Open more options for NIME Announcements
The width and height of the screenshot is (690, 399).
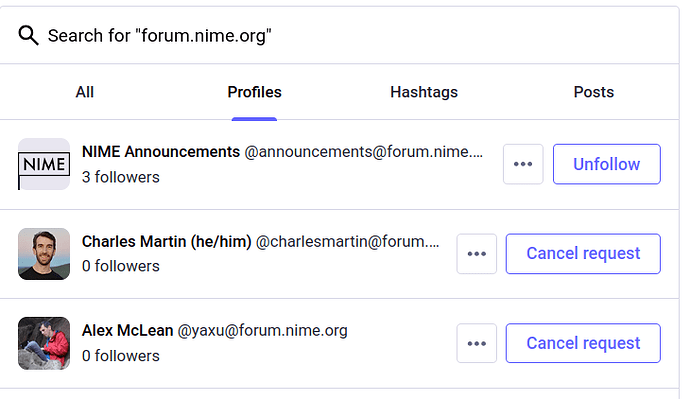(x=523, y=164)
